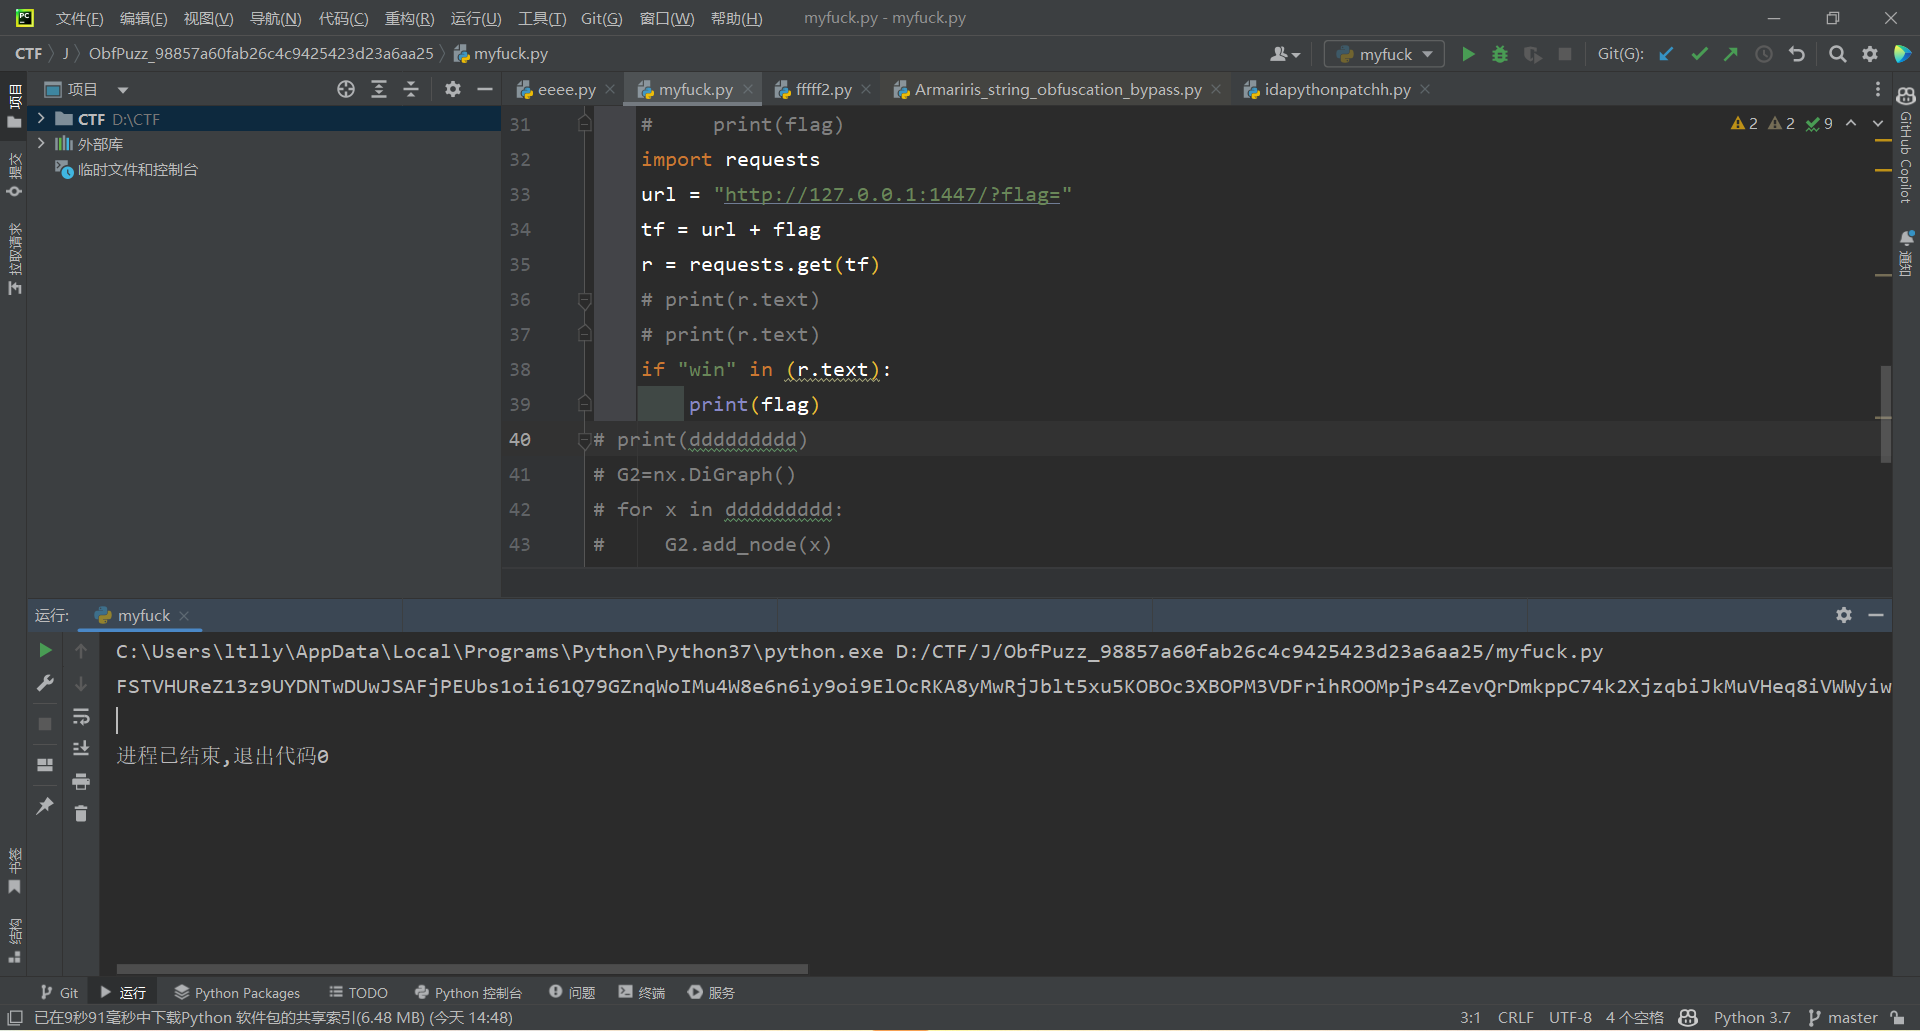
Task: Click the pin tab icon in Run panel
Action: 45,805
